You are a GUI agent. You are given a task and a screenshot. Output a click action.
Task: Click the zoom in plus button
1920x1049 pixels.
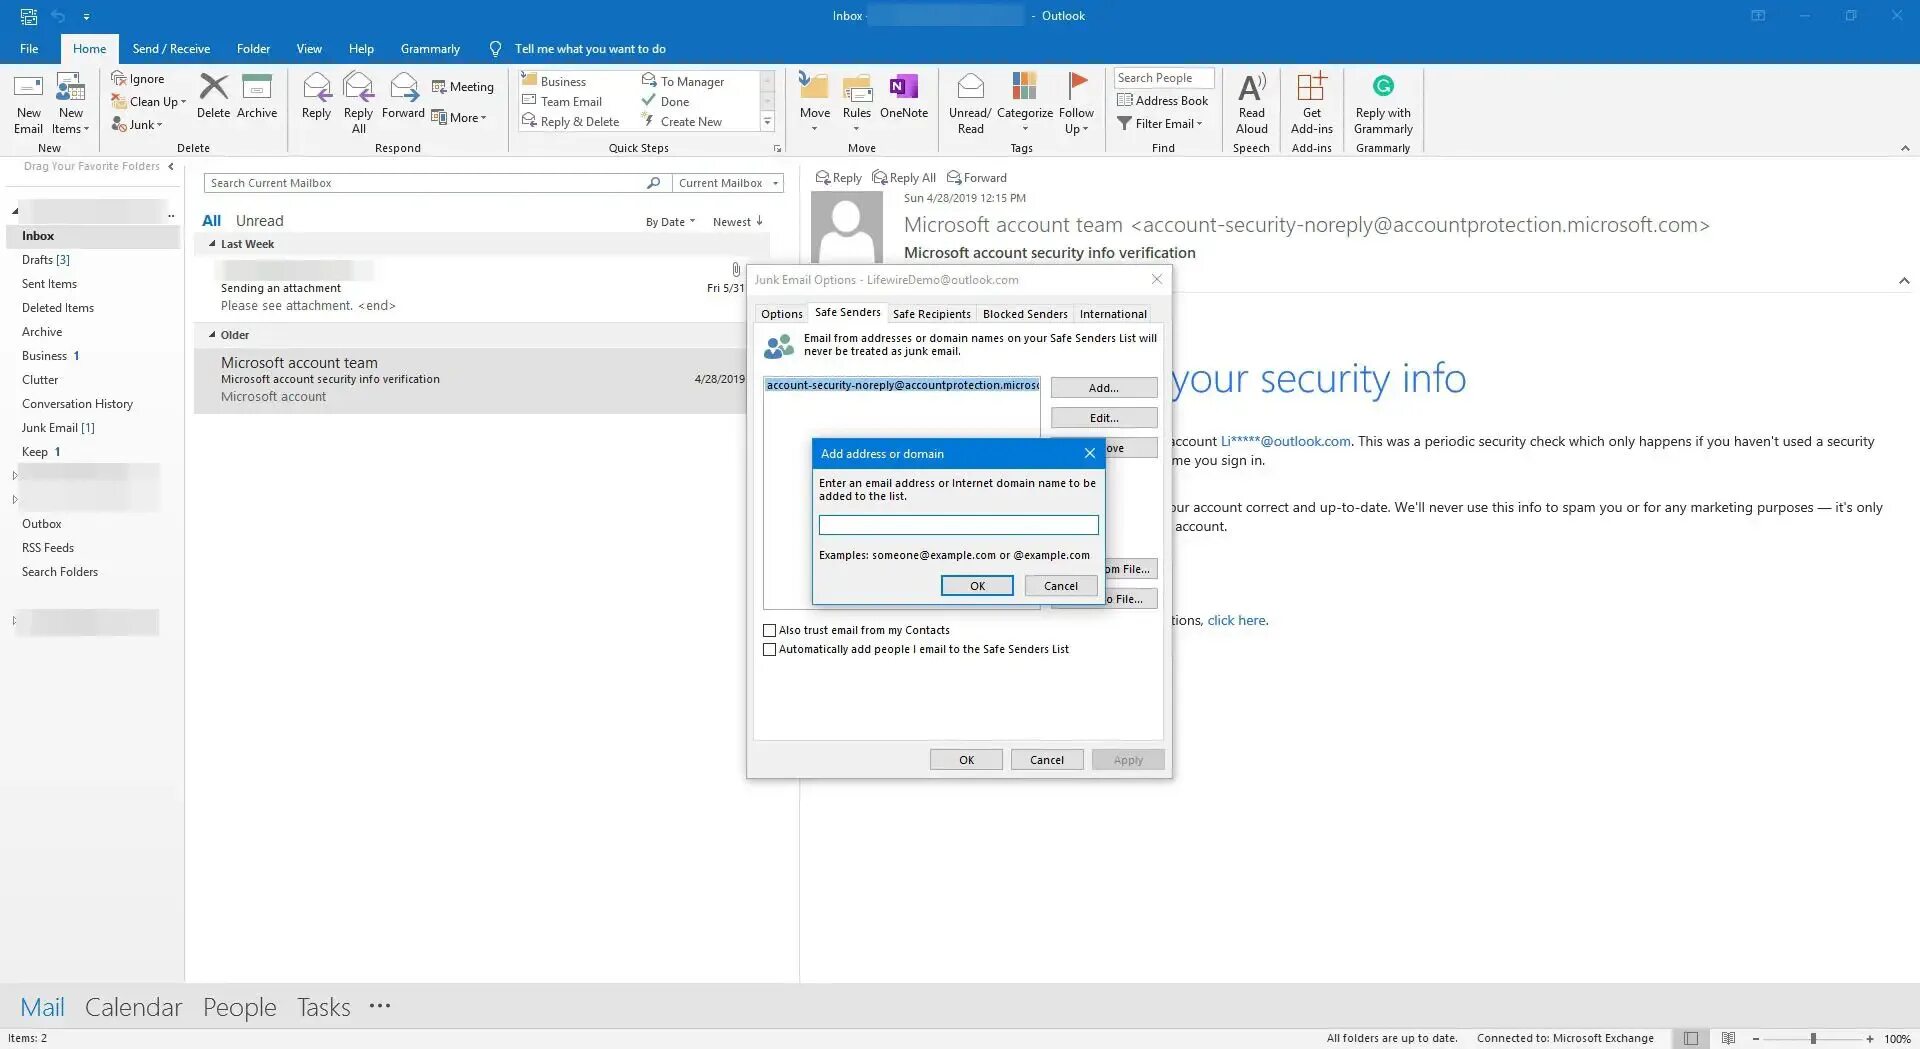[1869, 1039]
